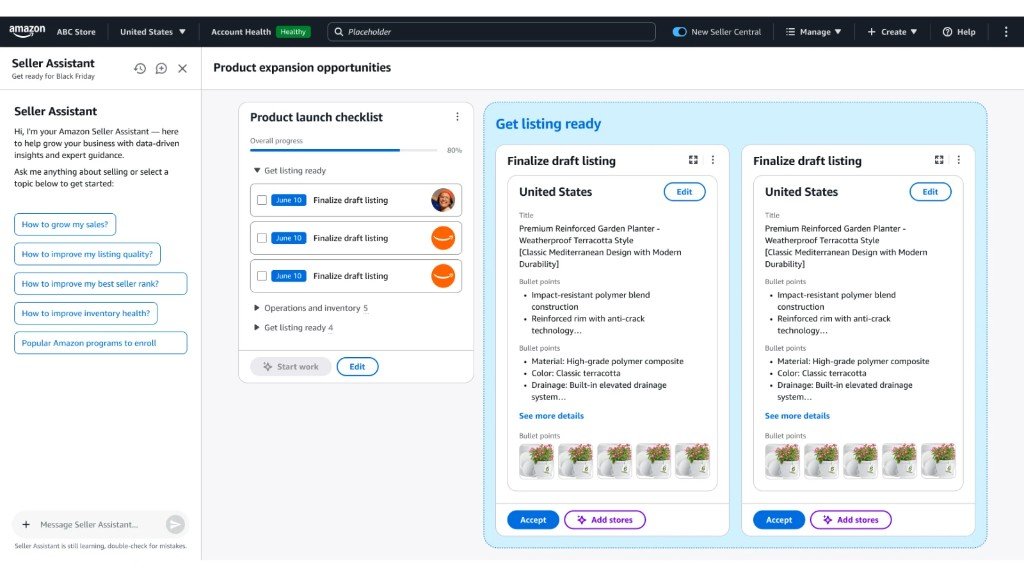Check the first Finalize draft listing checkbox

(262, 200)
